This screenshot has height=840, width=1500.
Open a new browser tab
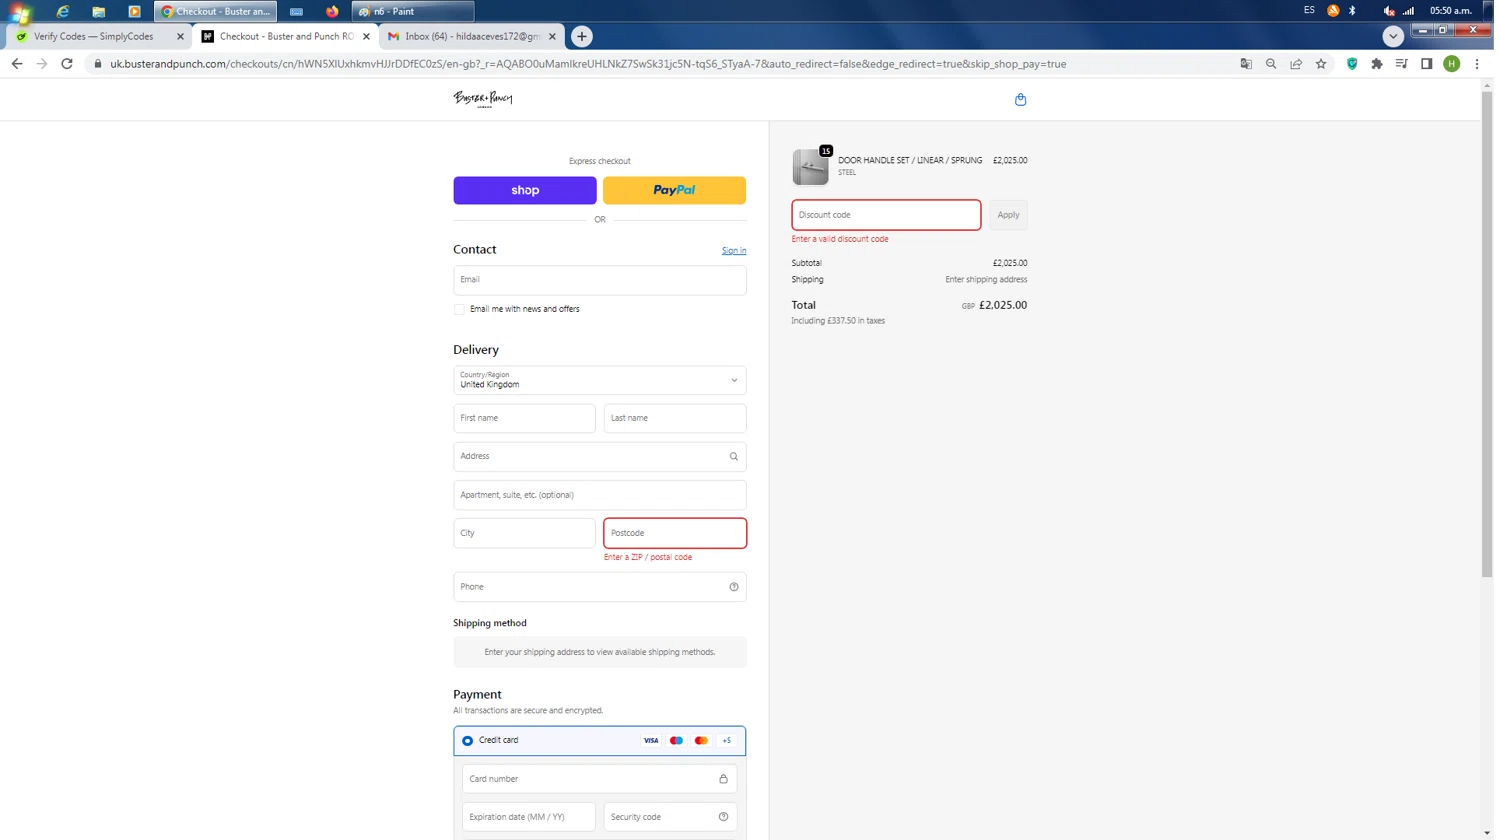(x=584, y=36)
